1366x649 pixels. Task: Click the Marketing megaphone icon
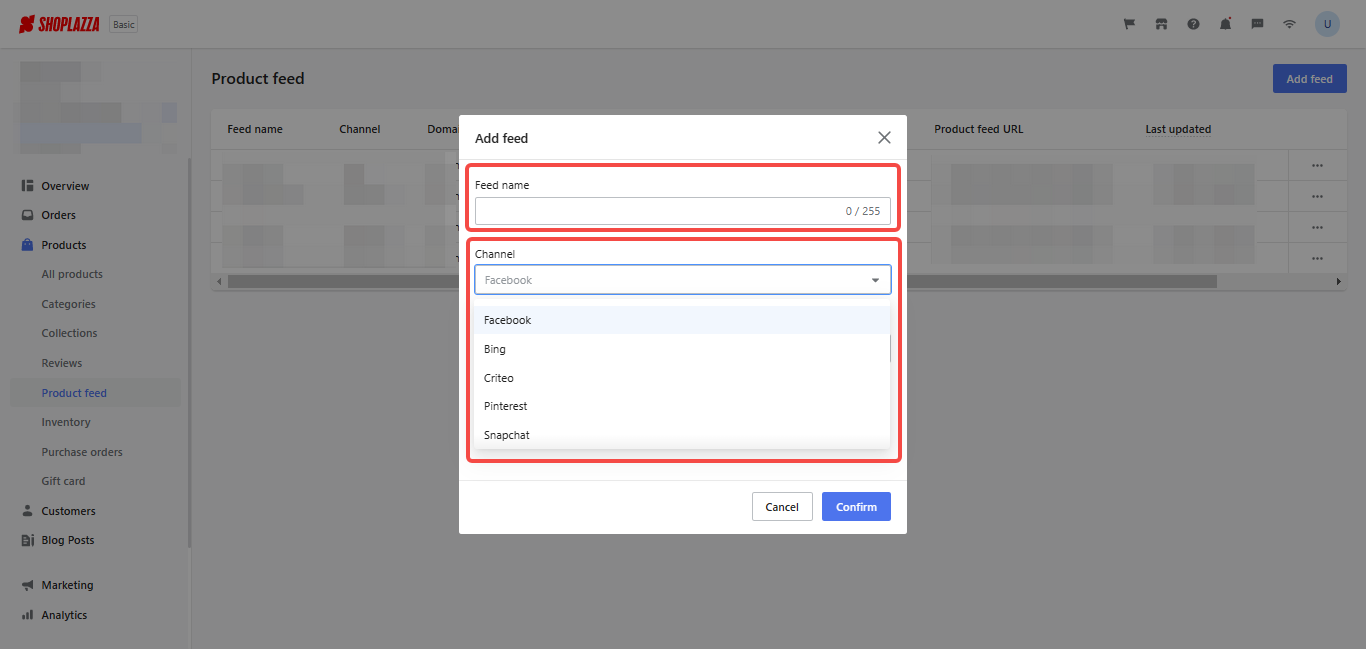coord(28,585)
